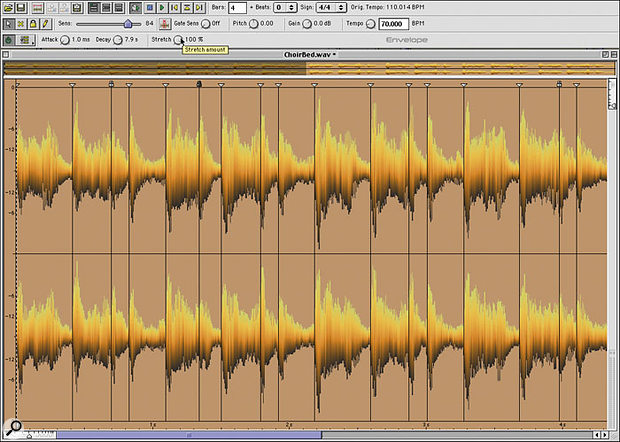
Task: Click the Tempo knob
Action: pos(370,24)
